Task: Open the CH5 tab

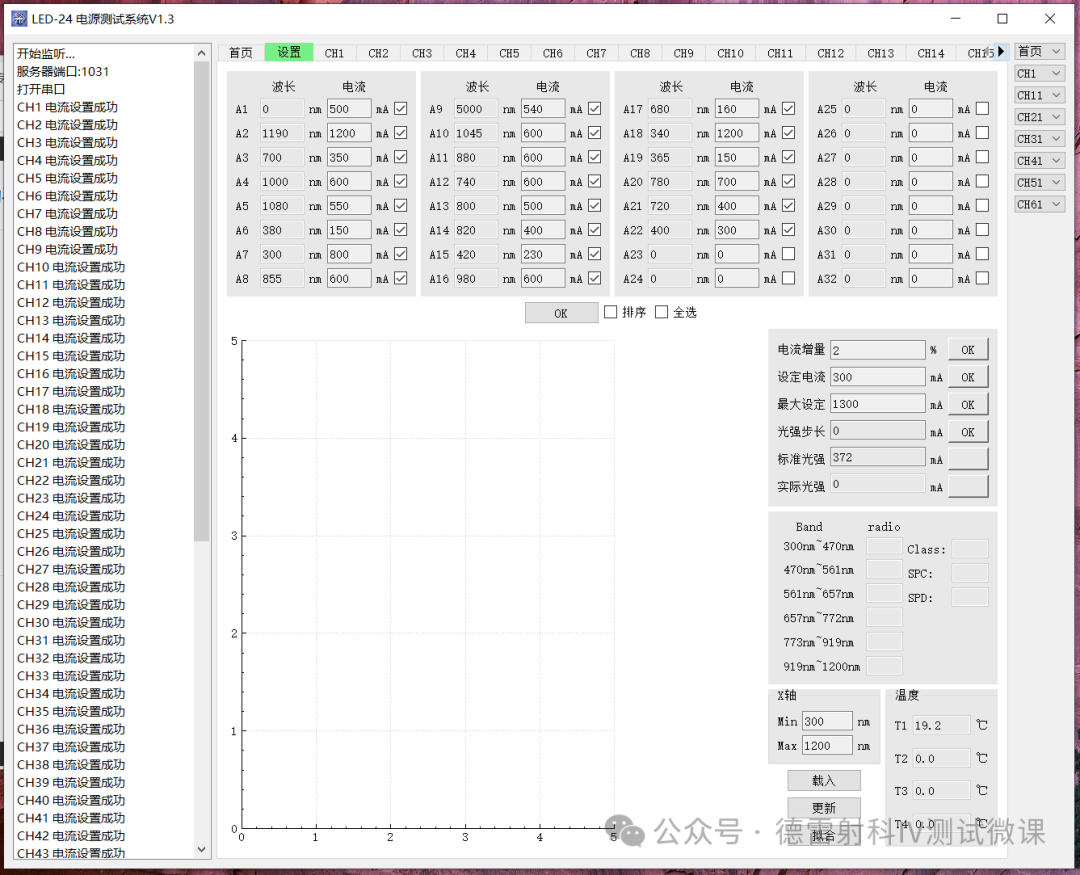Action: coord(509,53)
